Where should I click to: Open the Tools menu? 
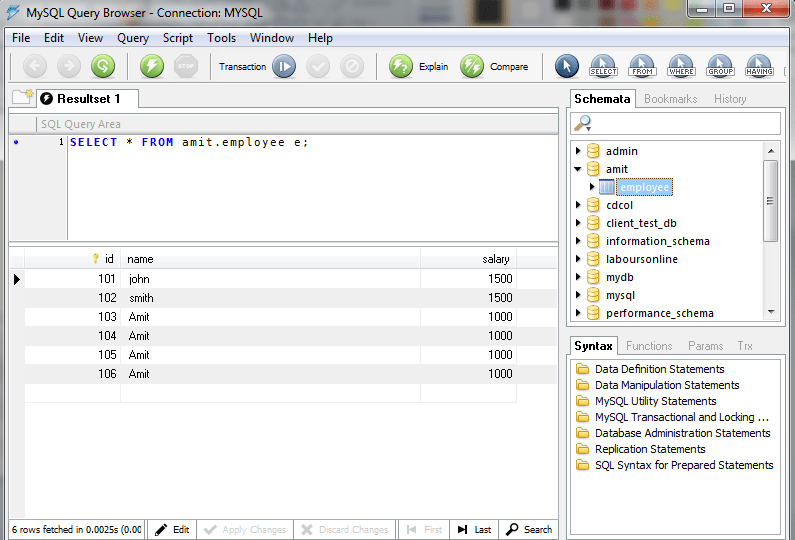tap(221, 38)
